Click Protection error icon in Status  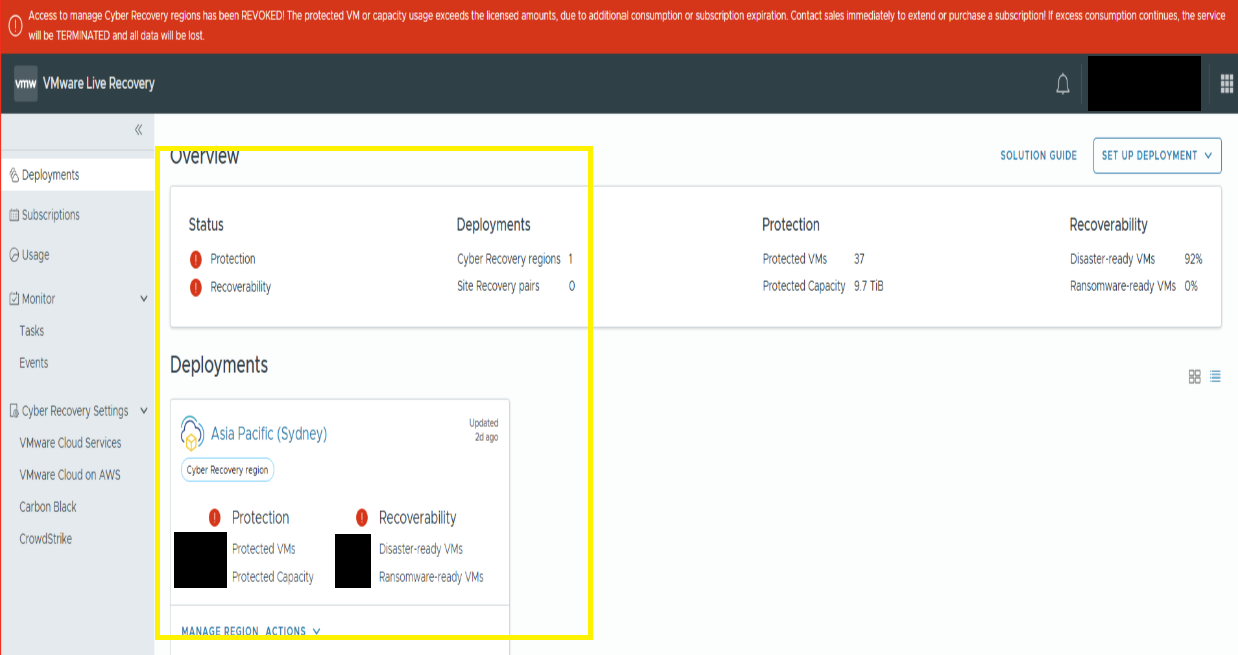[x=196, y=259]
